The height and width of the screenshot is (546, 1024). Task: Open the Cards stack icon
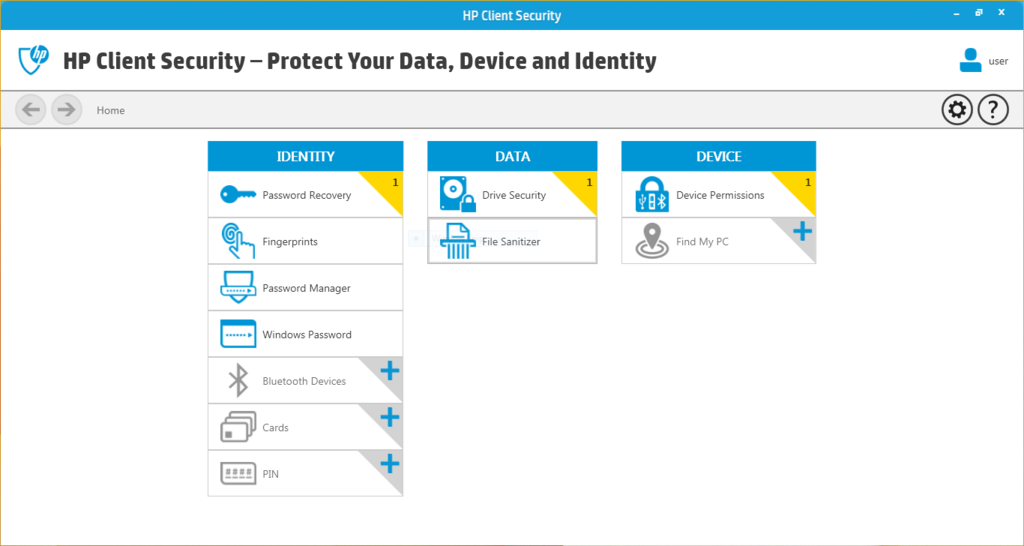(x=238, y=427)
